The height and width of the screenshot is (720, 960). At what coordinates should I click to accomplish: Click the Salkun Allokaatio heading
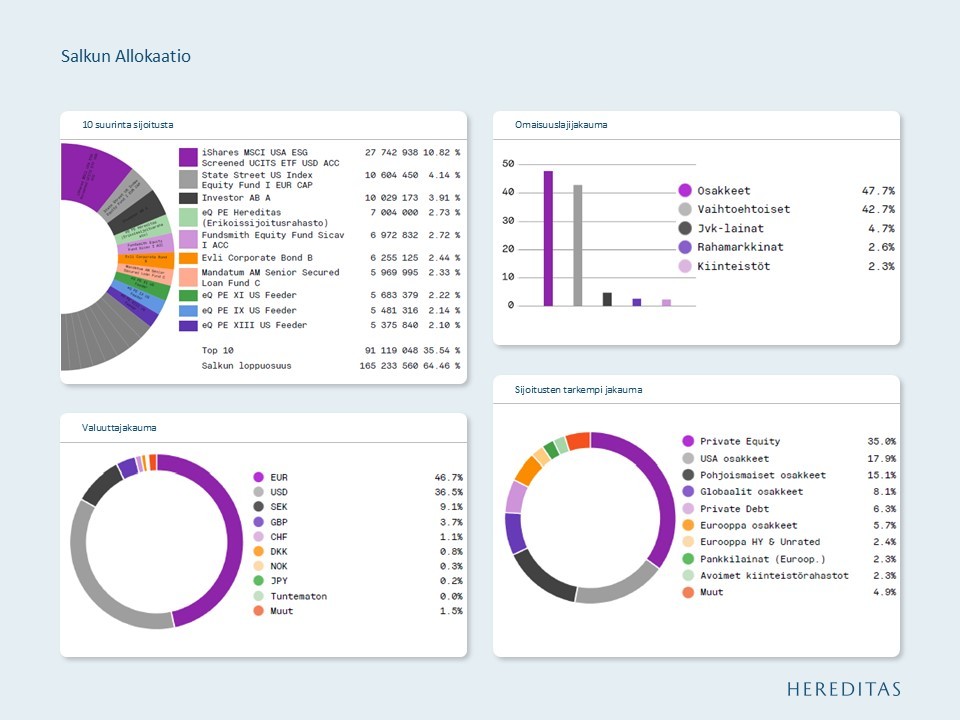[x=126, y=56]
